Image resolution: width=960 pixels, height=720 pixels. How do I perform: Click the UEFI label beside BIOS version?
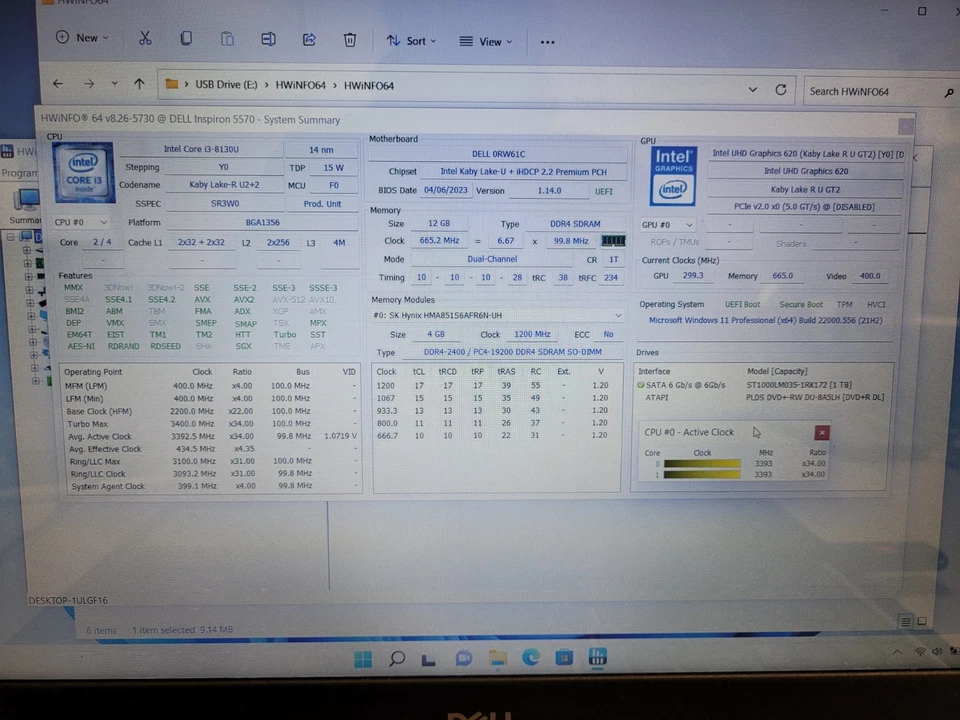604,192
